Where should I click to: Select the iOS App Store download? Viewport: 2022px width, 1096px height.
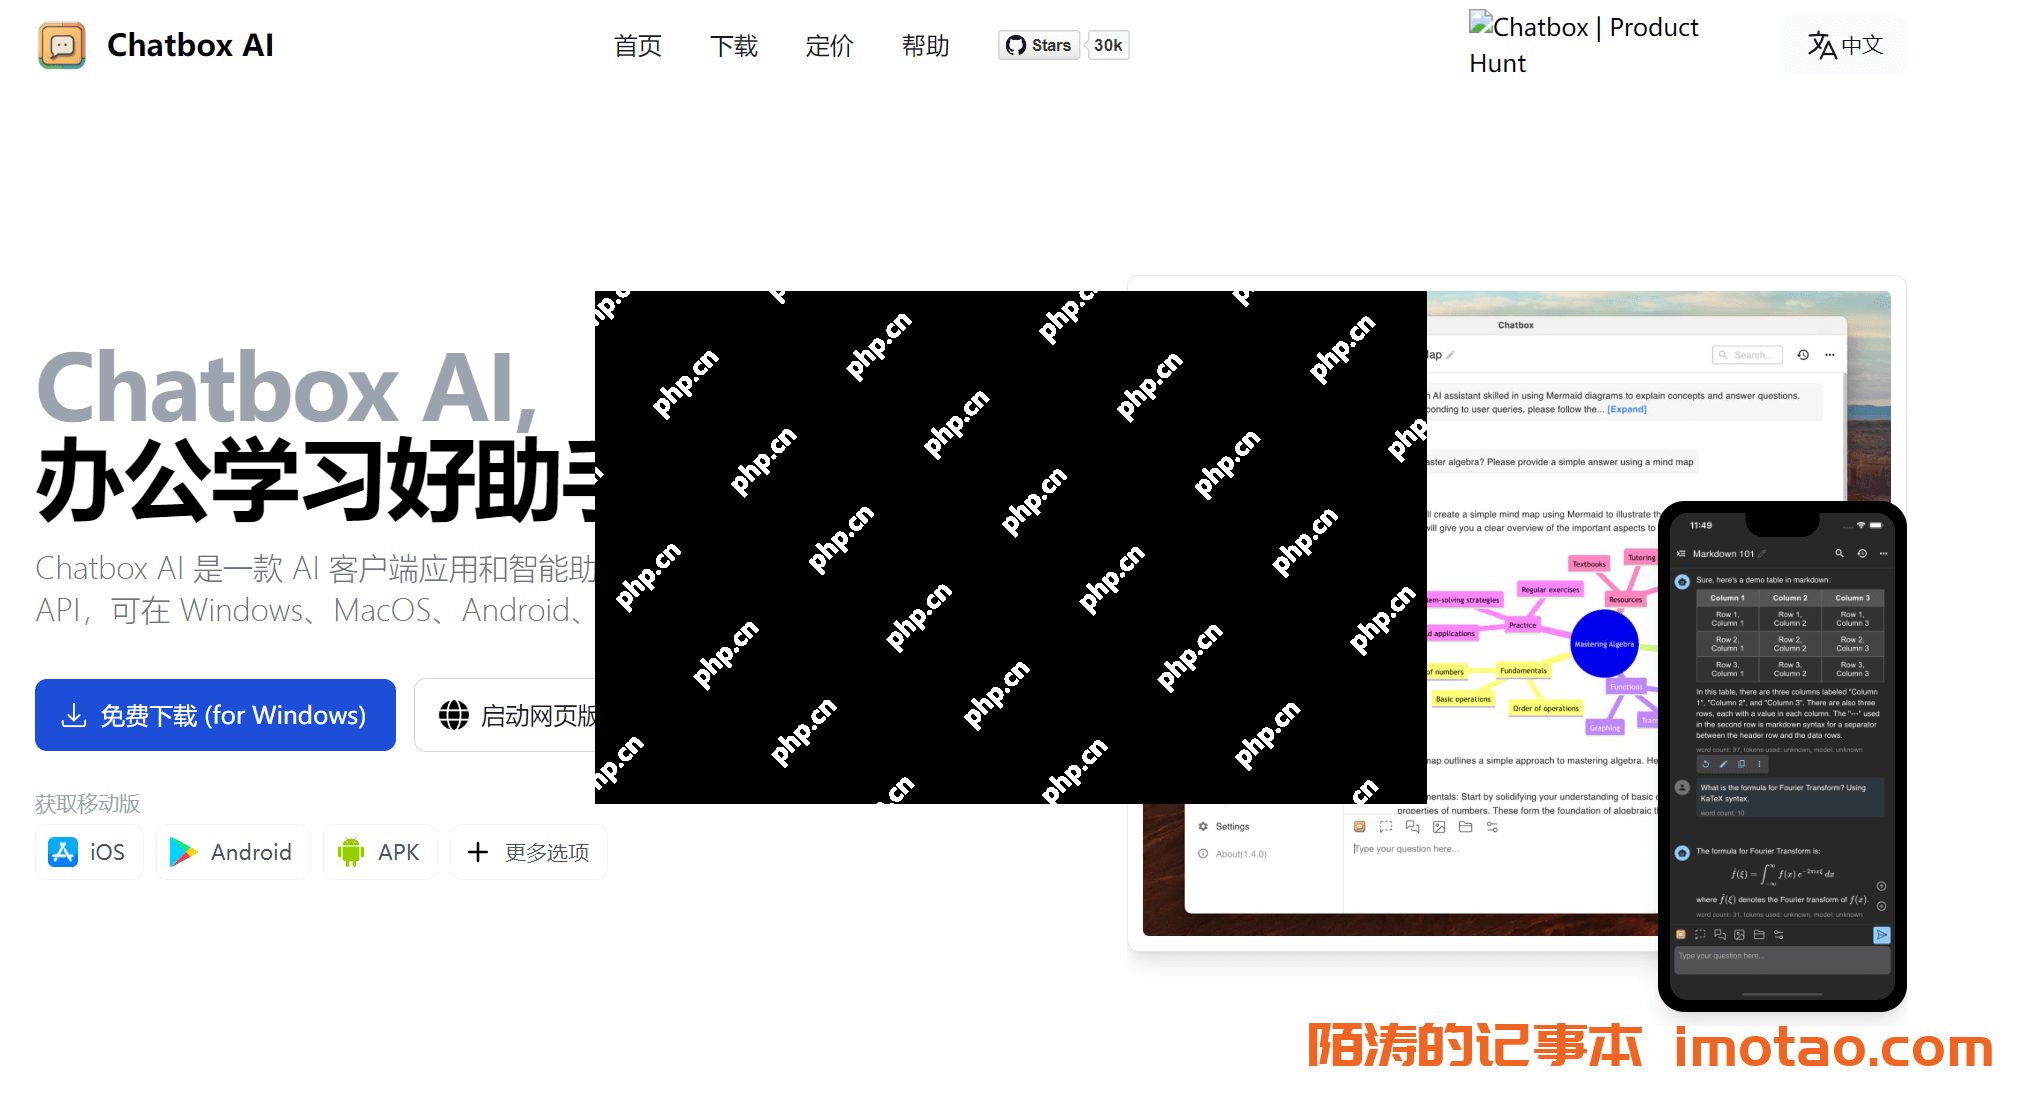point(88,852)
